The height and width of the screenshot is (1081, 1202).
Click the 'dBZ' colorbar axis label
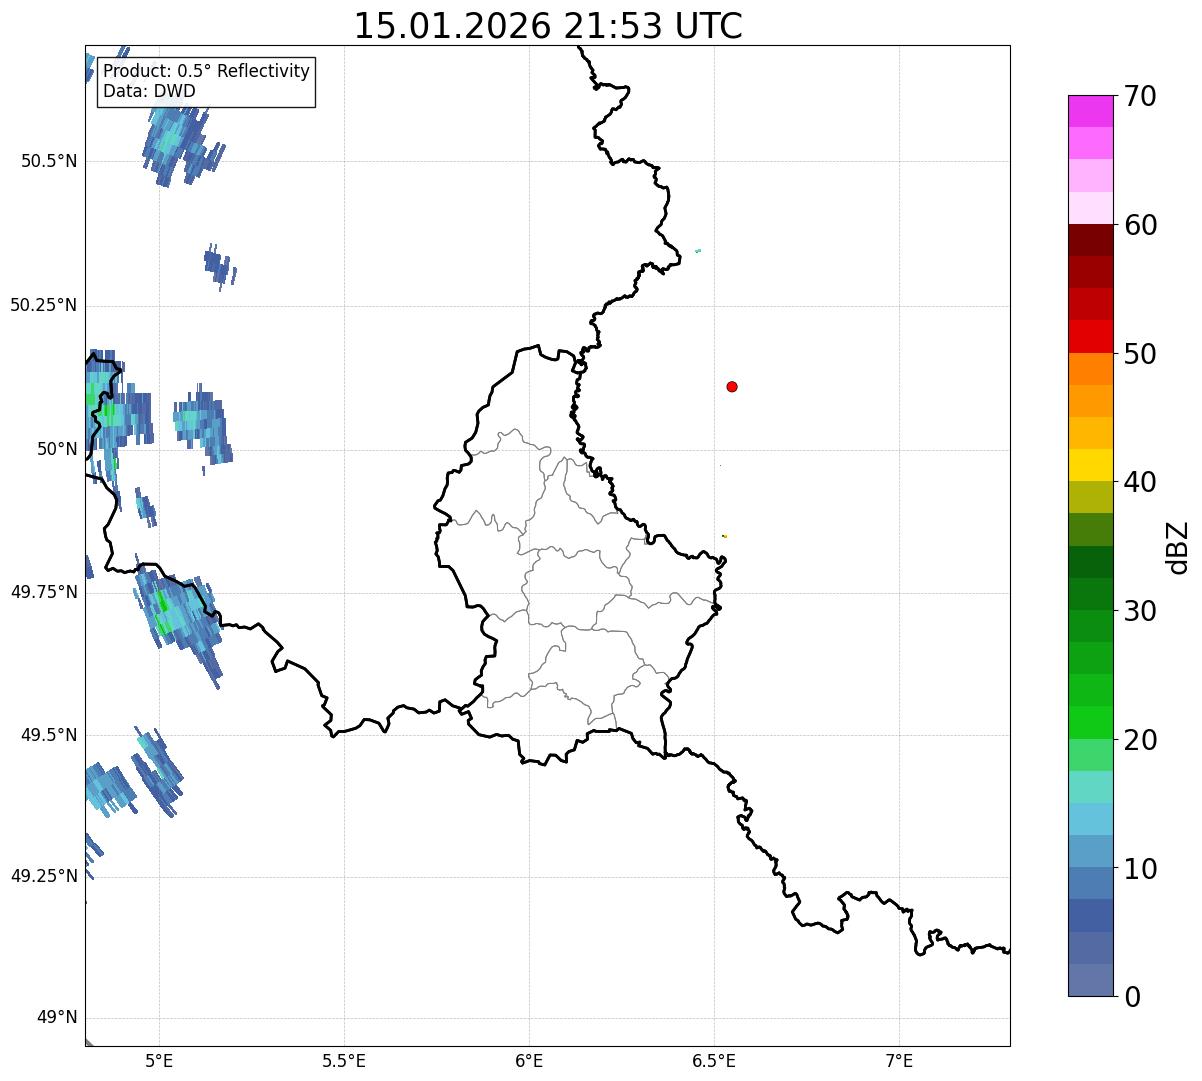1178,547
